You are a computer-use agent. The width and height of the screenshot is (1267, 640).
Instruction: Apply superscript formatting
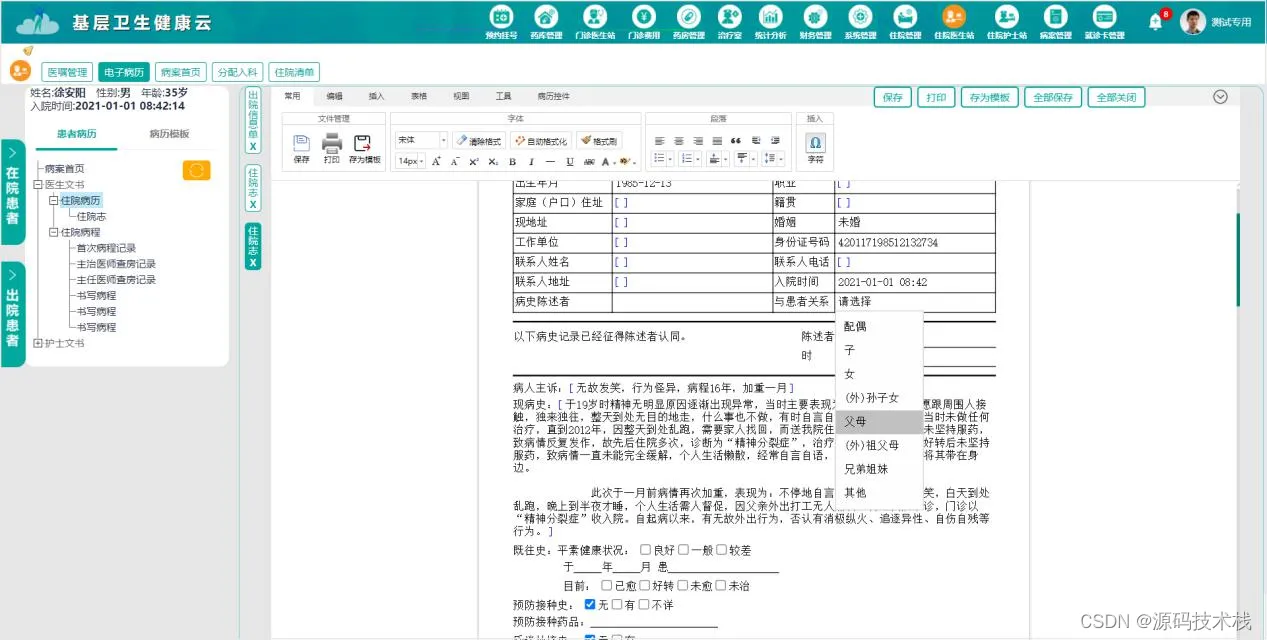point(474,161)
